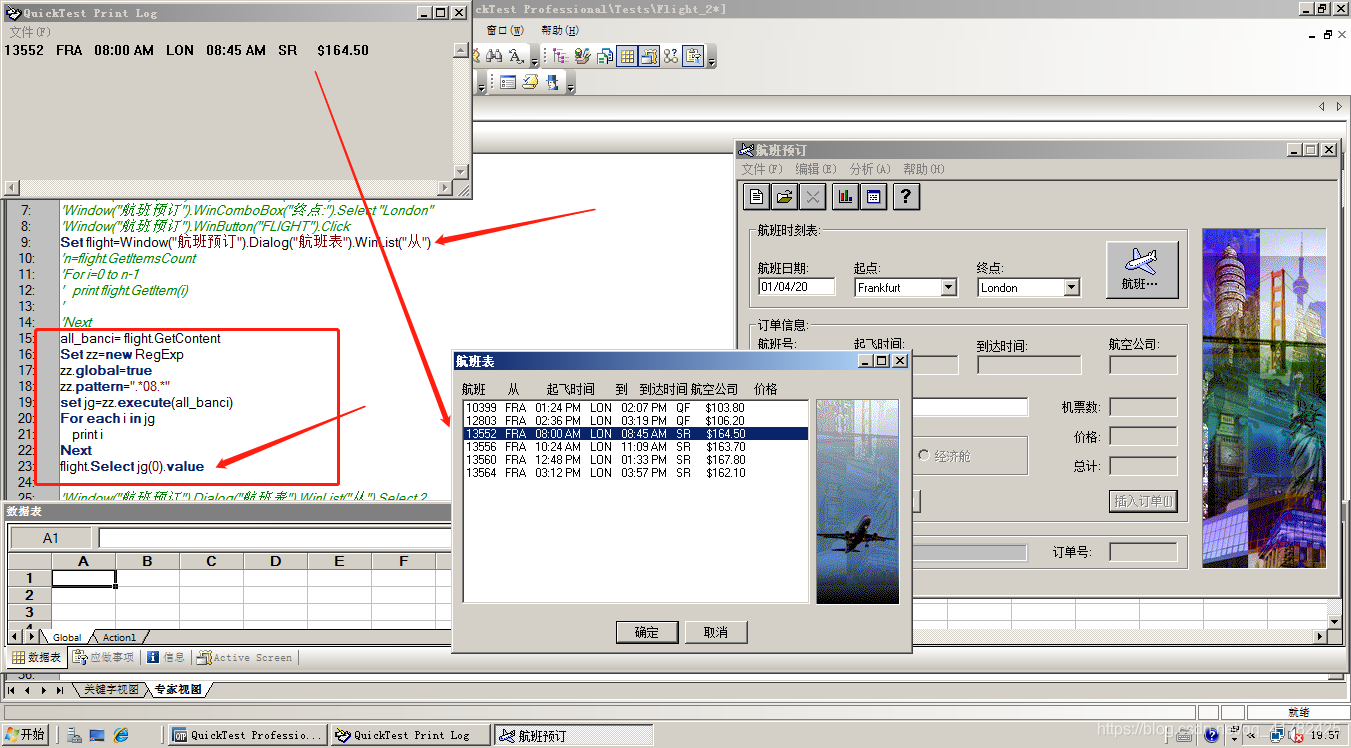
Task: Select flight 13556 row in flight list
Action: coord(635,447)
